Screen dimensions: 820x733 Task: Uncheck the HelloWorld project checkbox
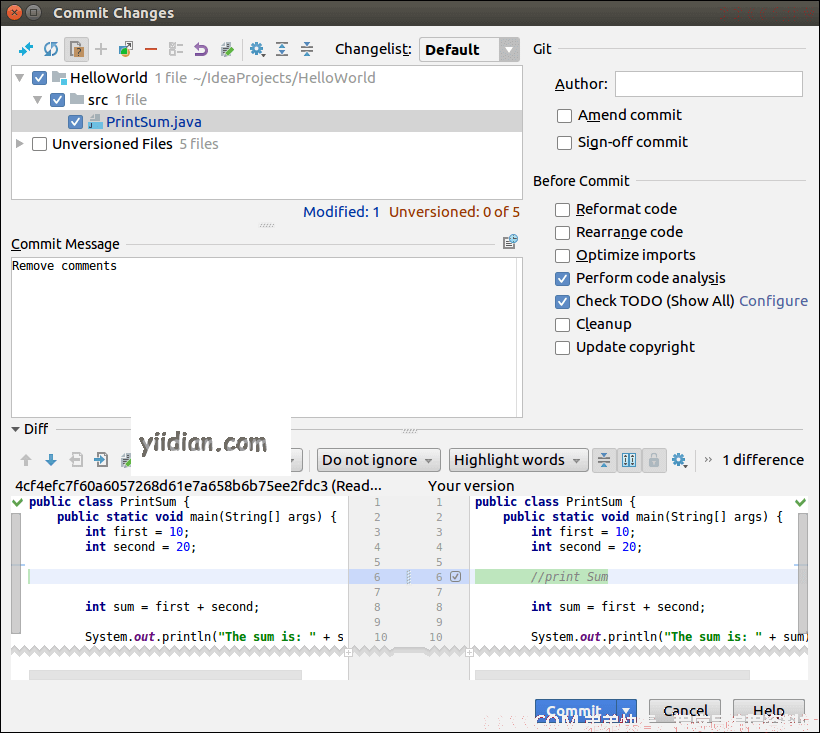[x=39, y=78]
